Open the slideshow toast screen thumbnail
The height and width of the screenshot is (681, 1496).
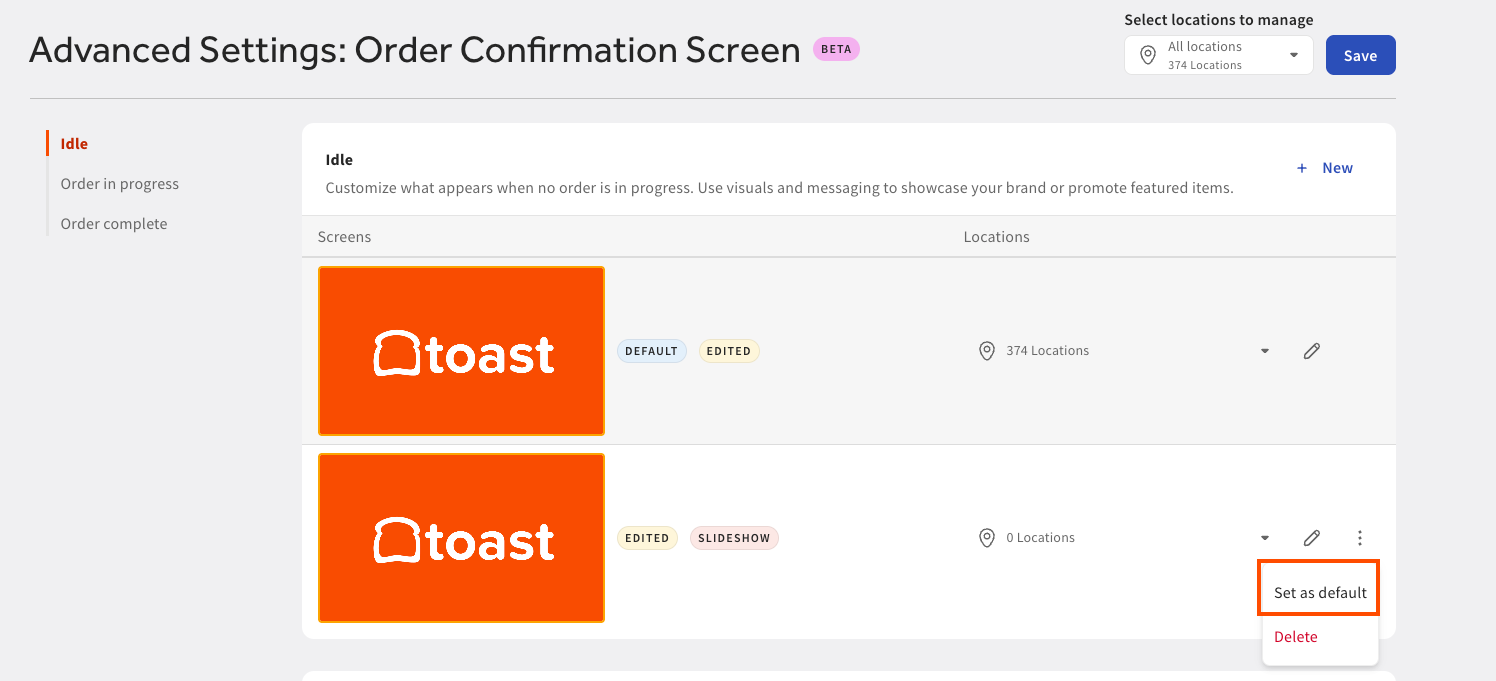point(461,538)
